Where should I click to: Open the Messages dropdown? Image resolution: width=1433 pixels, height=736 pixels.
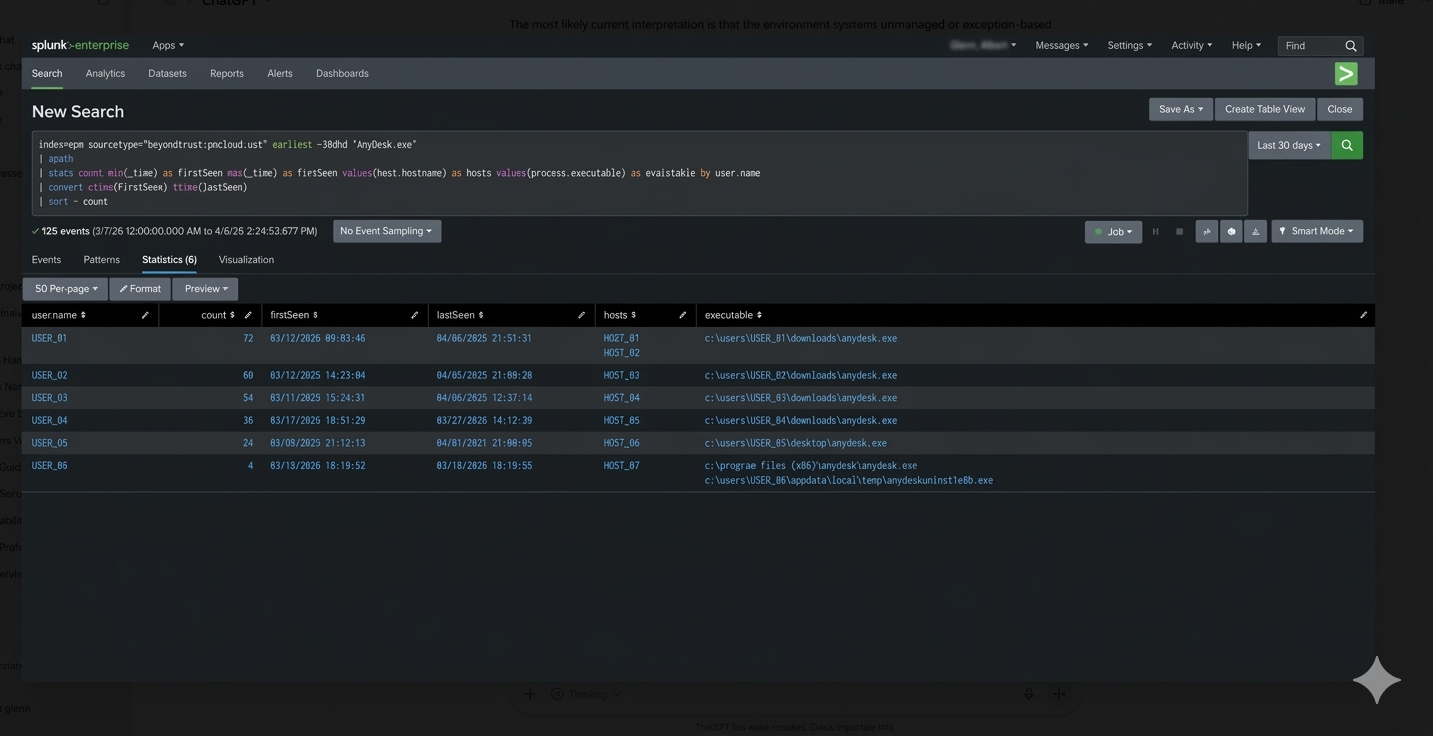click(1061, 45)
